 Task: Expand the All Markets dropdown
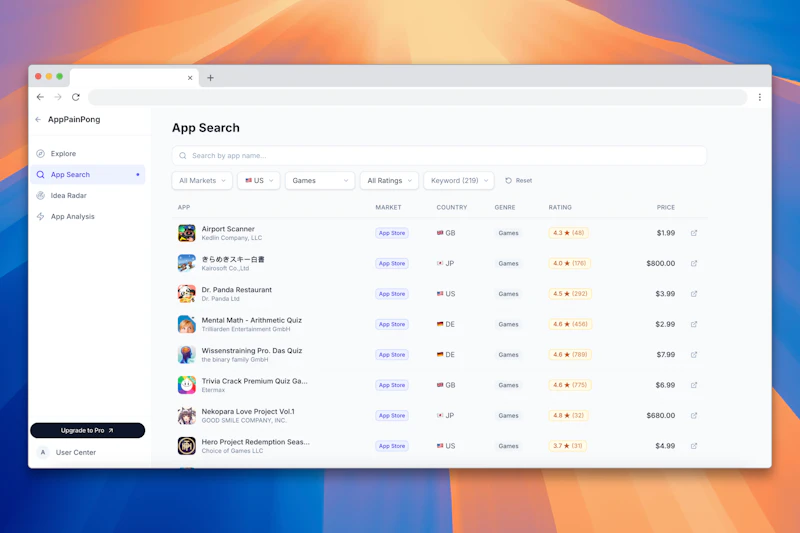point(202,181)
